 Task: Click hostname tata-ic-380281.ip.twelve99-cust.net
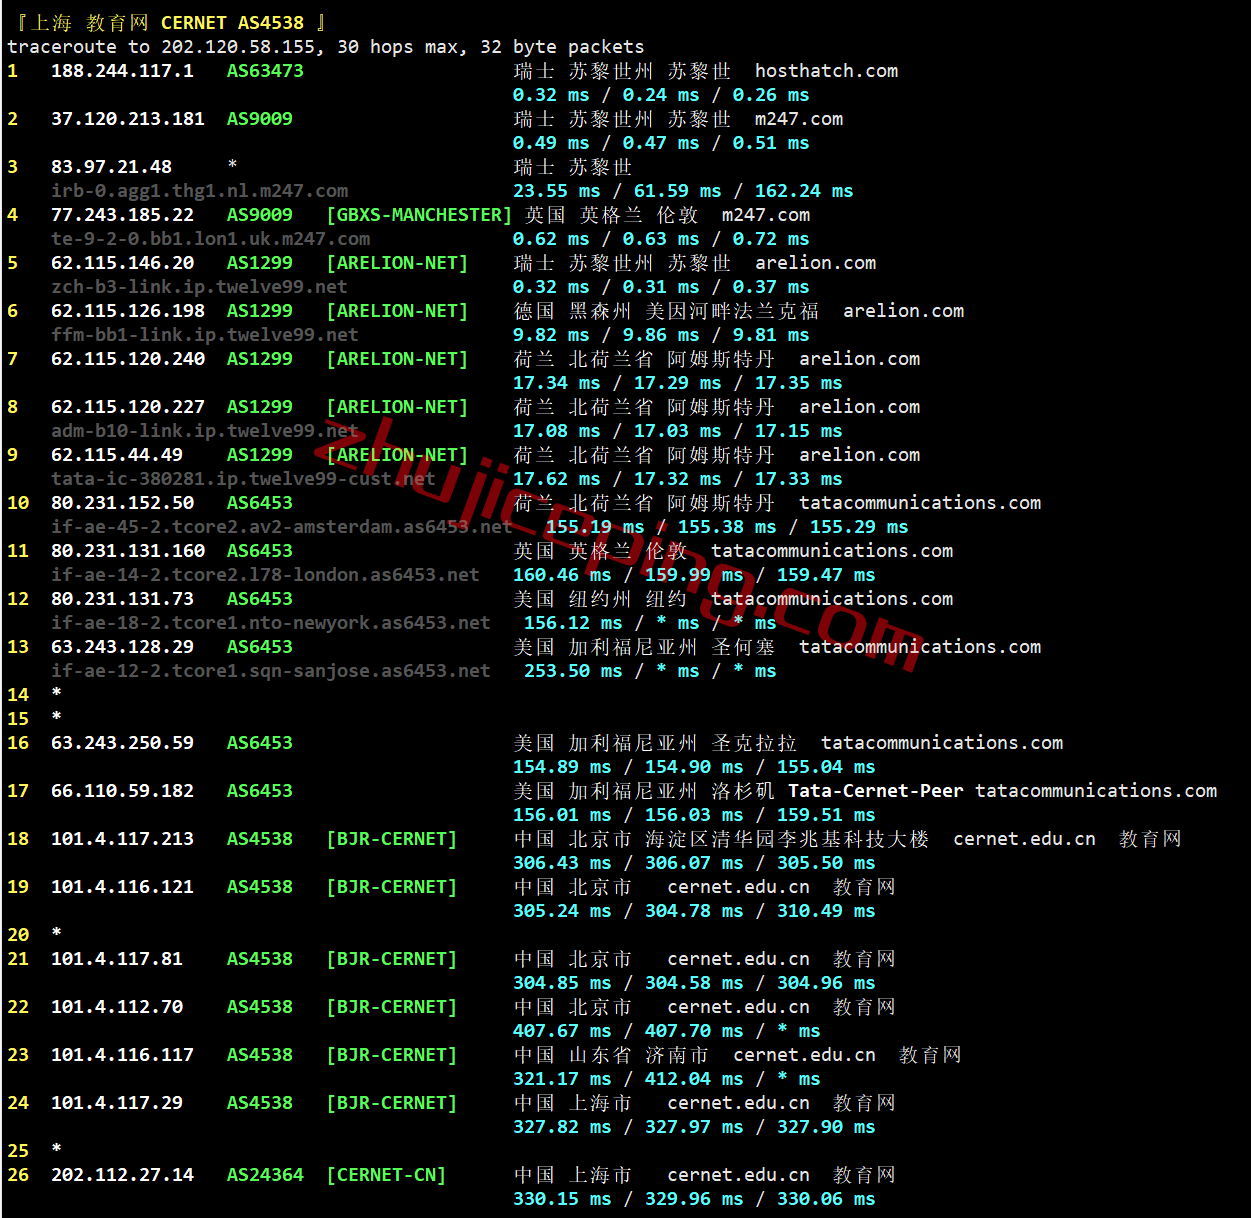pyautogui.click(x=243, y=479)
